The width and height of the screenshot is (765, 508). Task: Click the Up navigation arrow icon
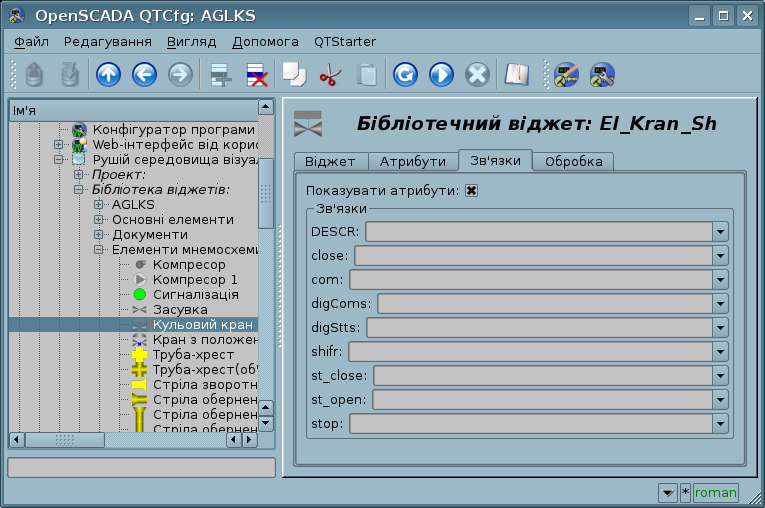click(107, 74)
